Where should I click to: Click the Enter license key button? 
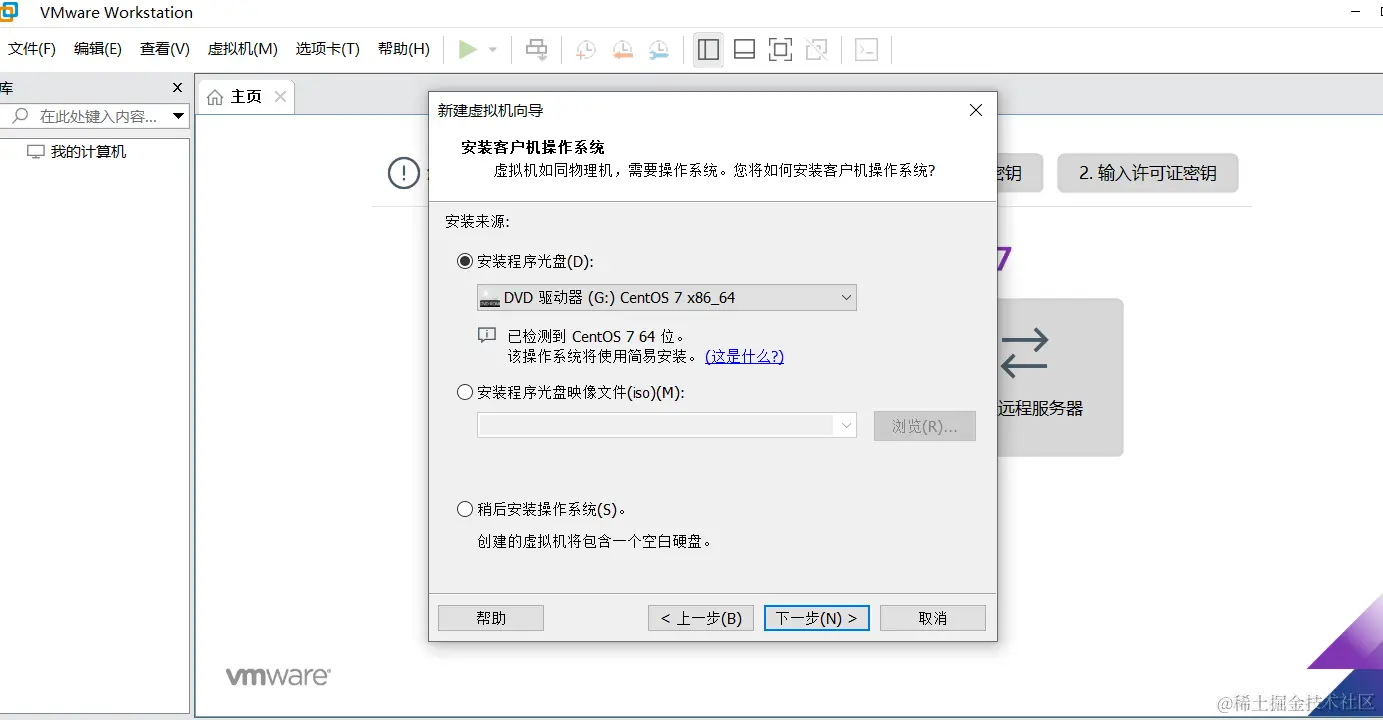(1148, 173)
